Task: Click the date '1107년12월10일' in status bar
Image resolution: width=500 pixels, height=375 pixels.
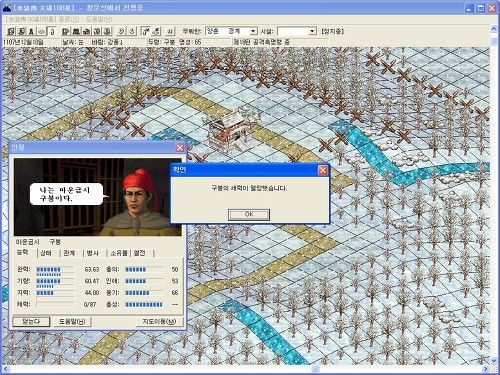Action: tap(24, 42)
